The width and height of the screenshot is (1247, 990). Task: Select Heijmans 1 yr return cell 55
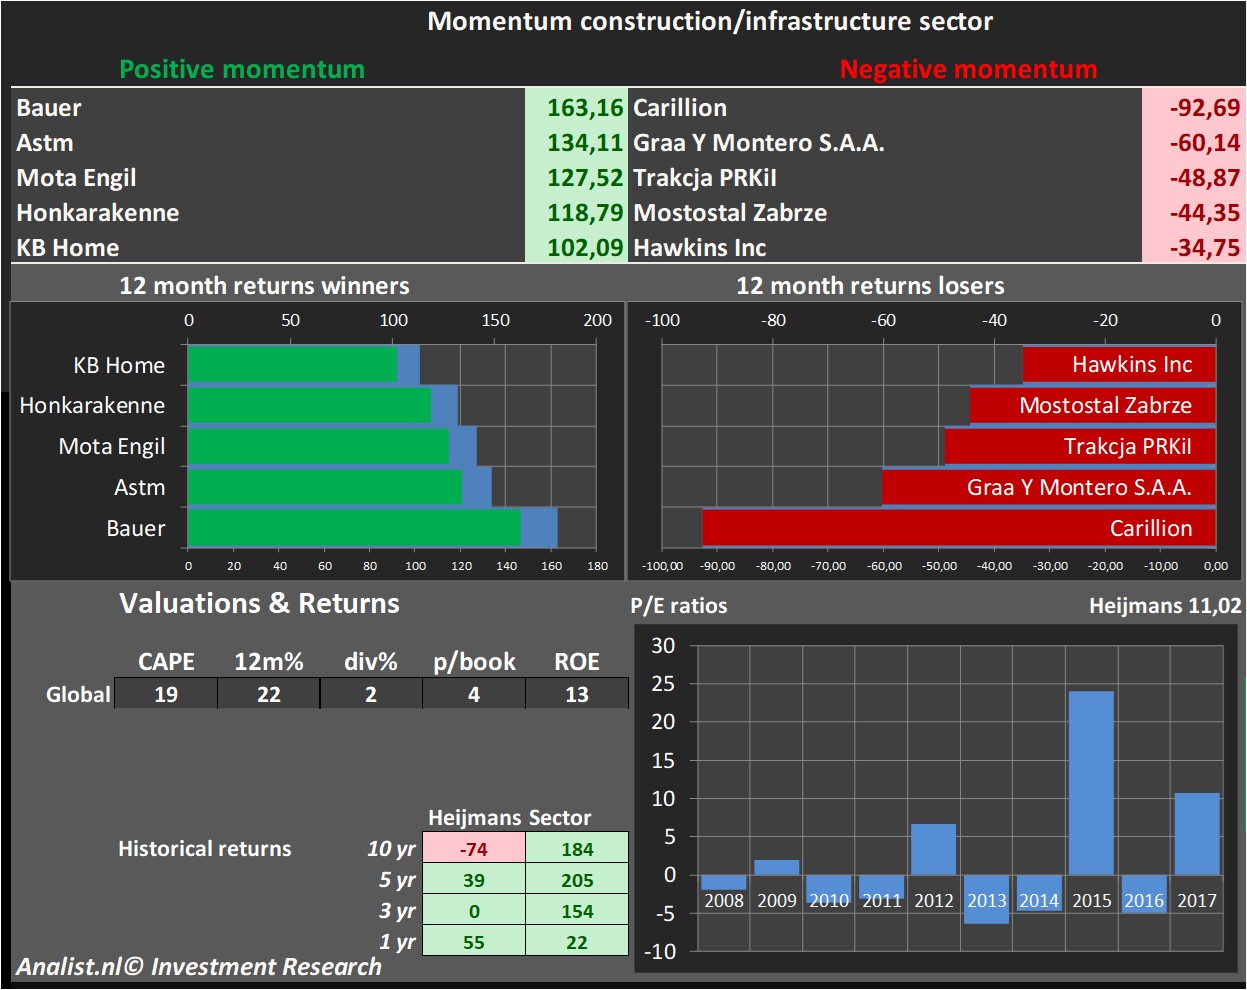coord(474,942)
